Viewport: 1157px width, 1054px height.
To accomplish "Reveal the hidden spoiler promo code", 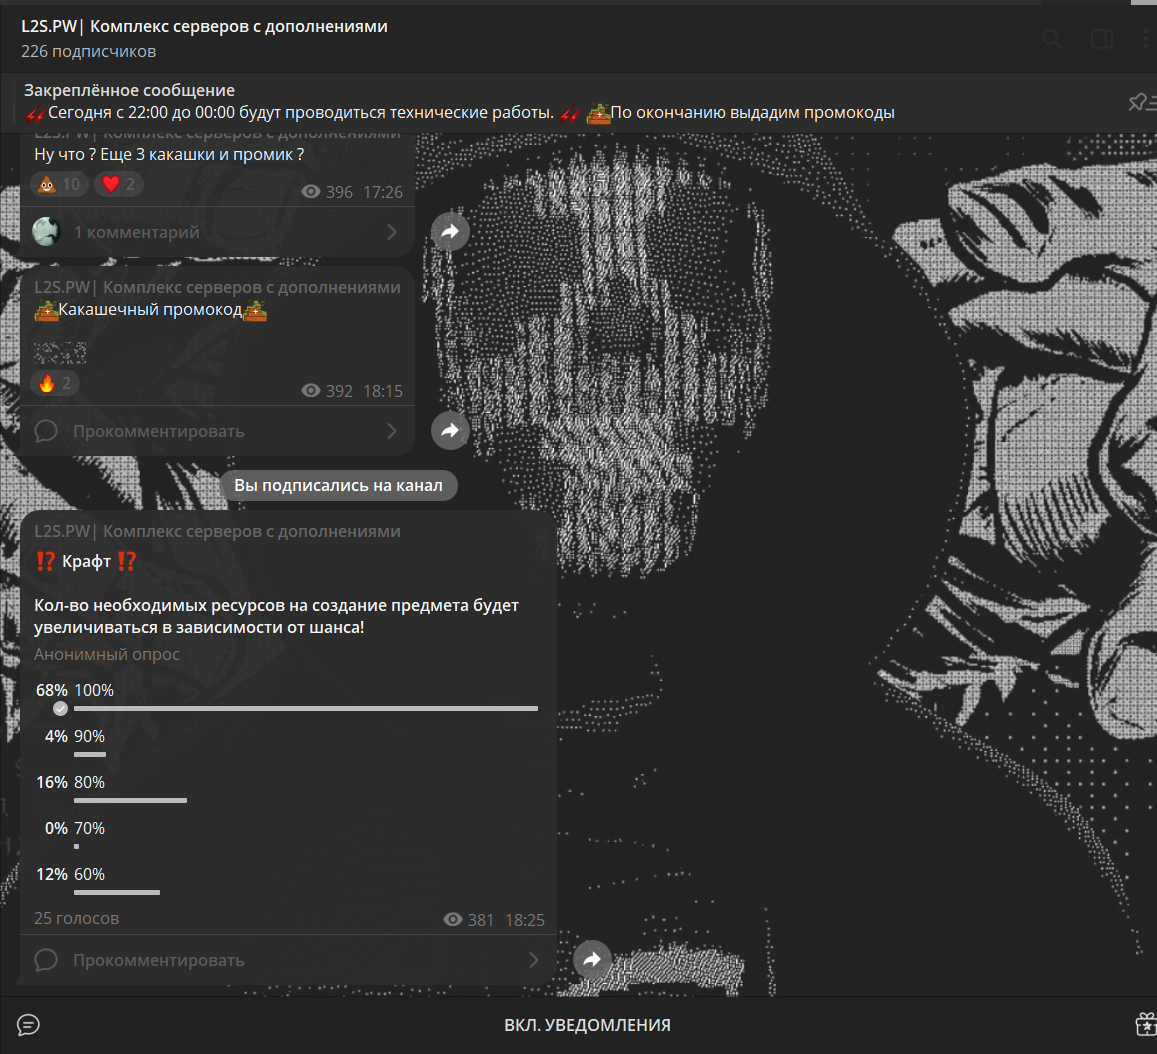I will [60, 352].
